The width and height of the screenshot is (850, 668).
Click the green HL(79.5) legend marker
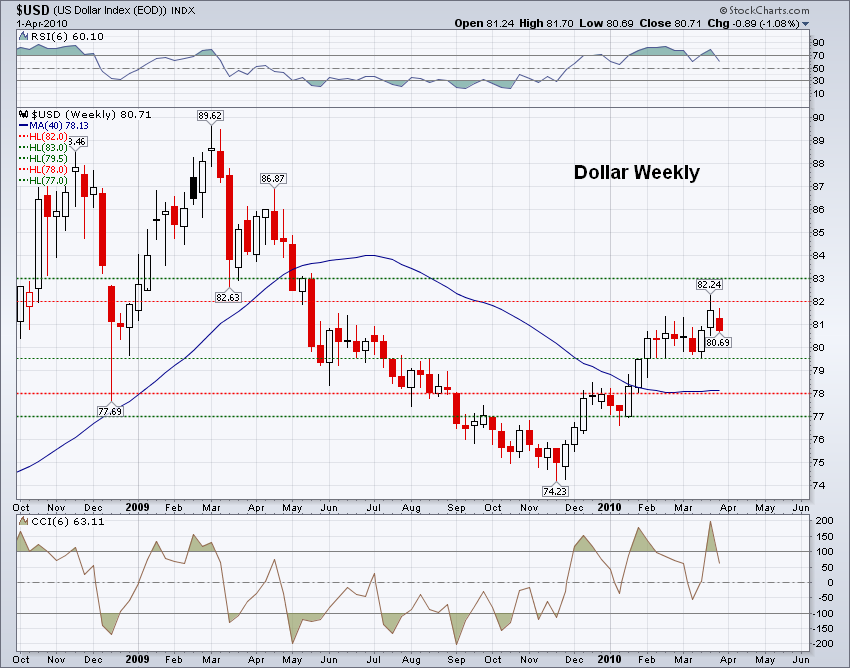(22, 158)
